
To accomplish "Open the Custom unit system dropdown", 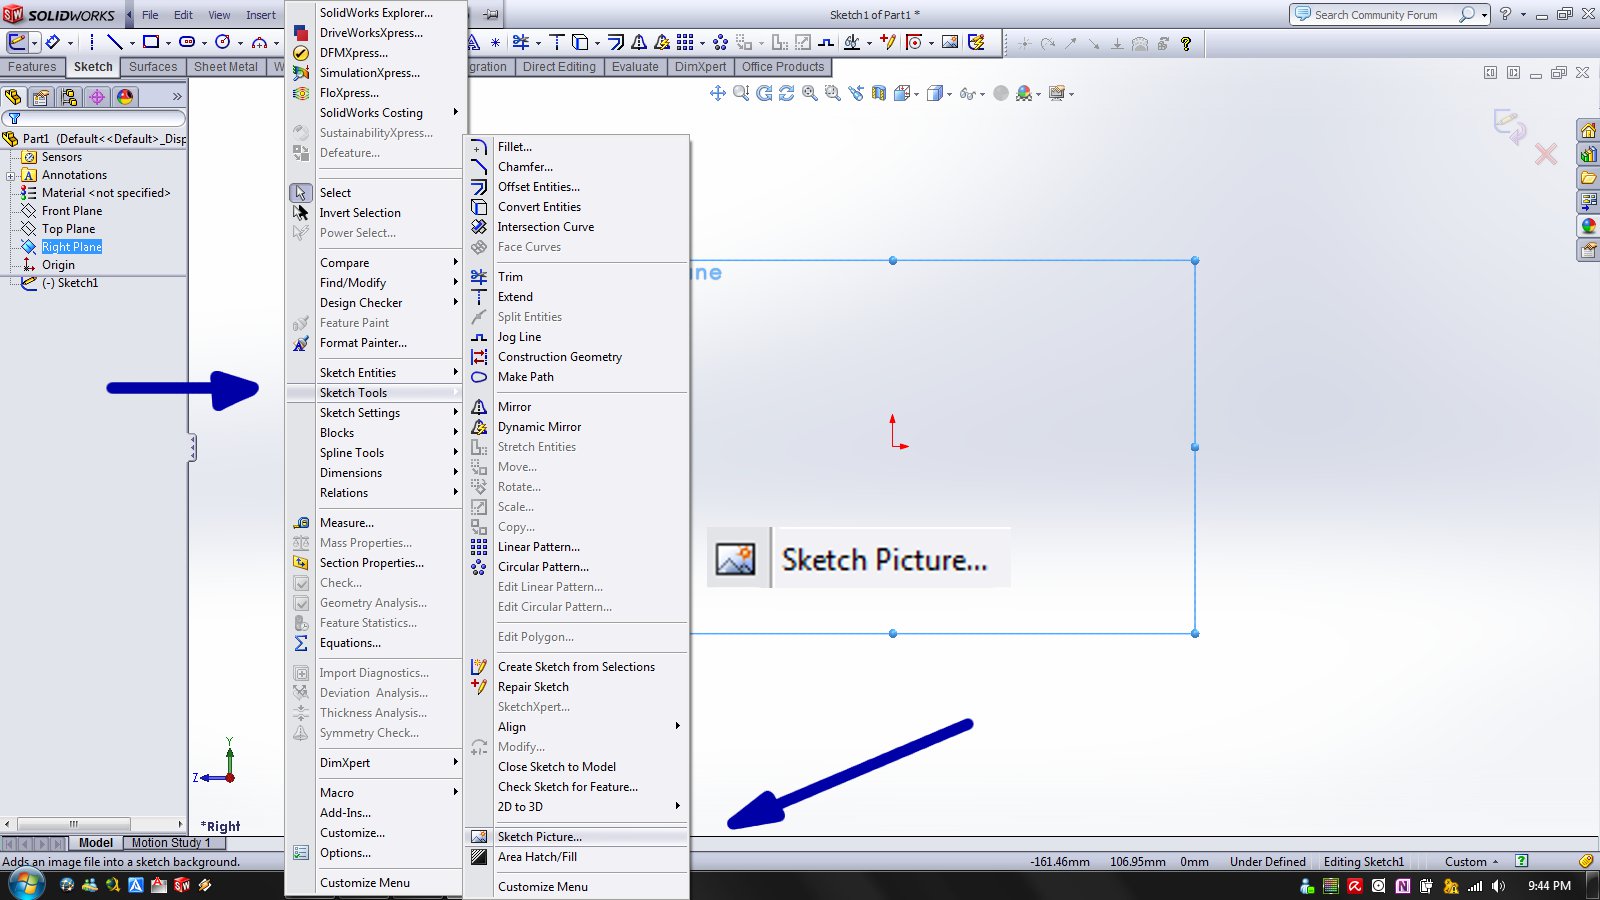I will point(1472,861).
